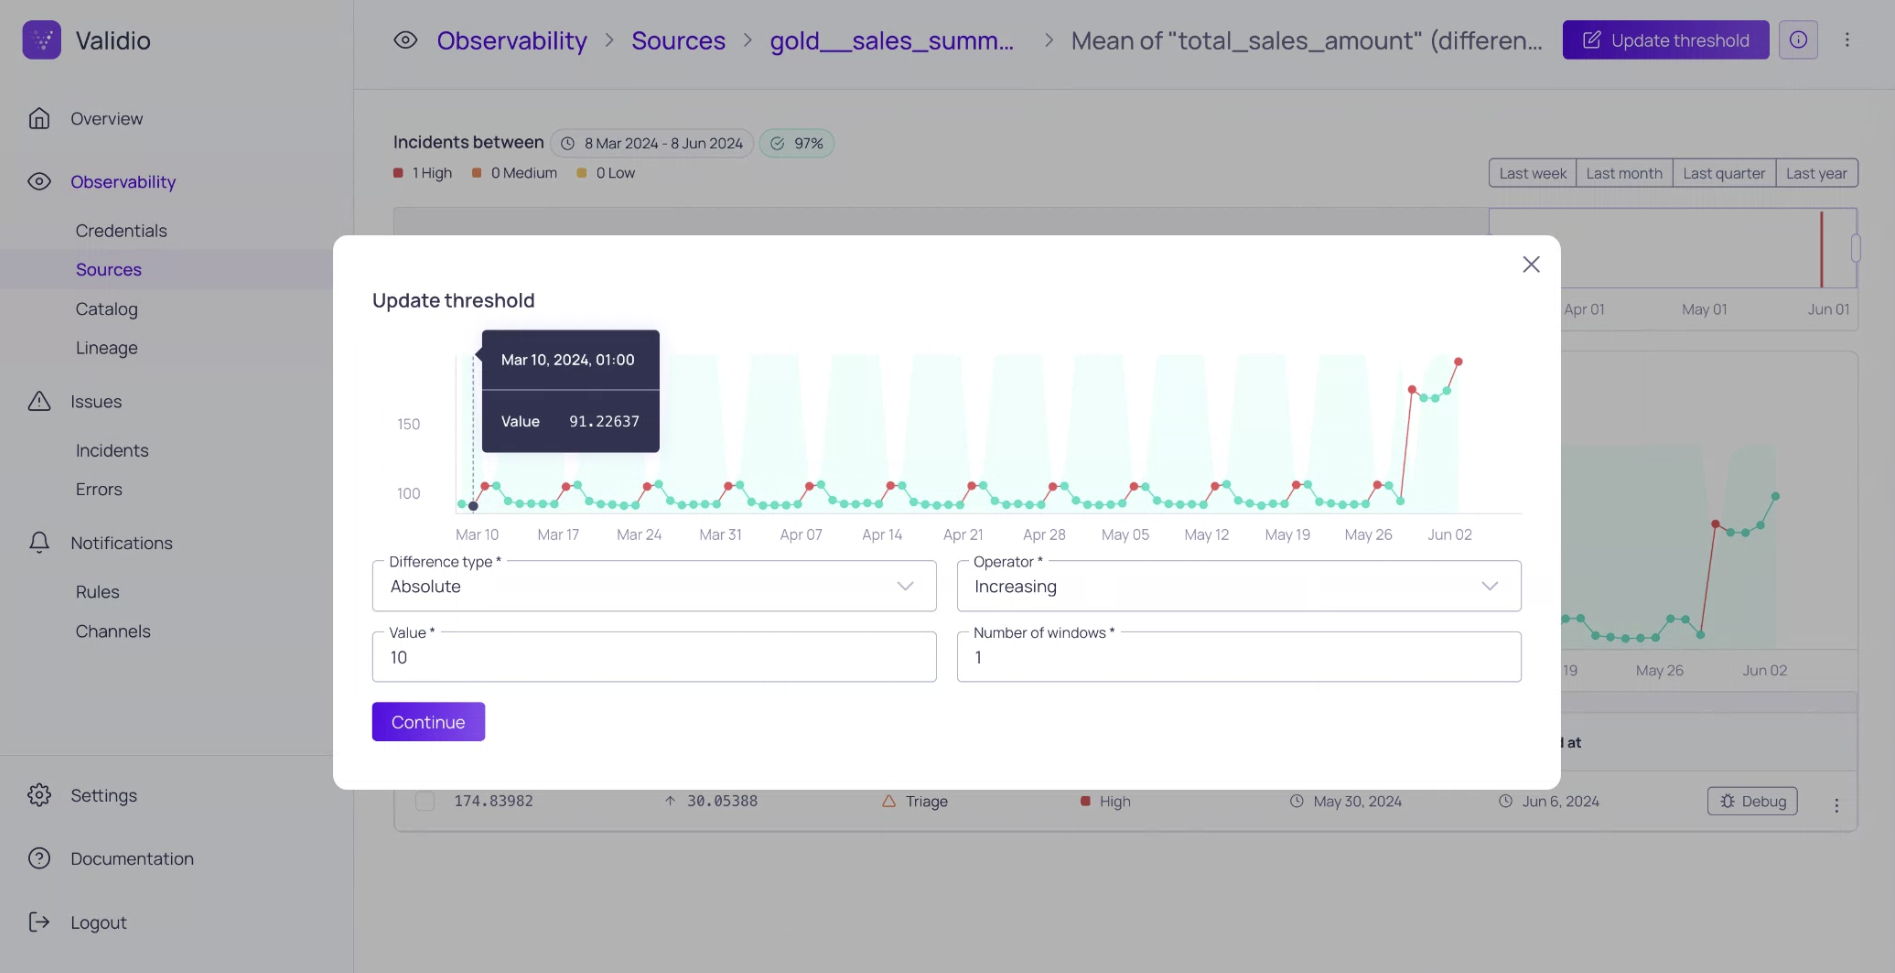Click the Triage warning icon in row
The width and height of the screenshot is (1895, 973).
point(888,802)
